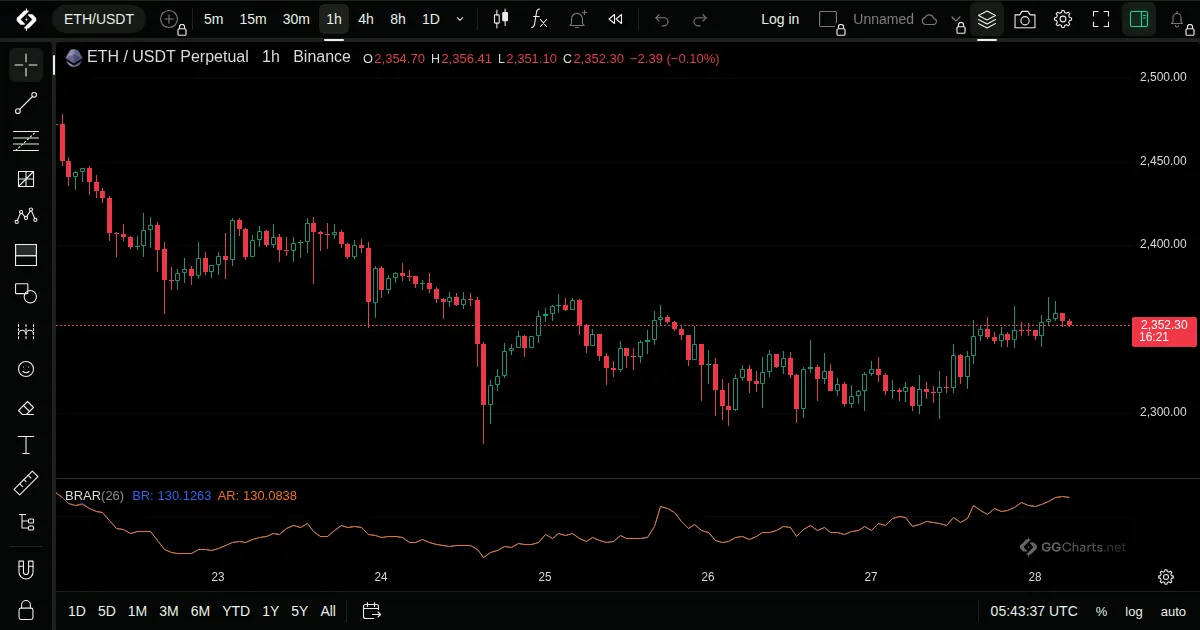The width and height of the screenshot is (1200, 630).
Task: Select the trend line drawing tool
Action: [x=26, y=104]
